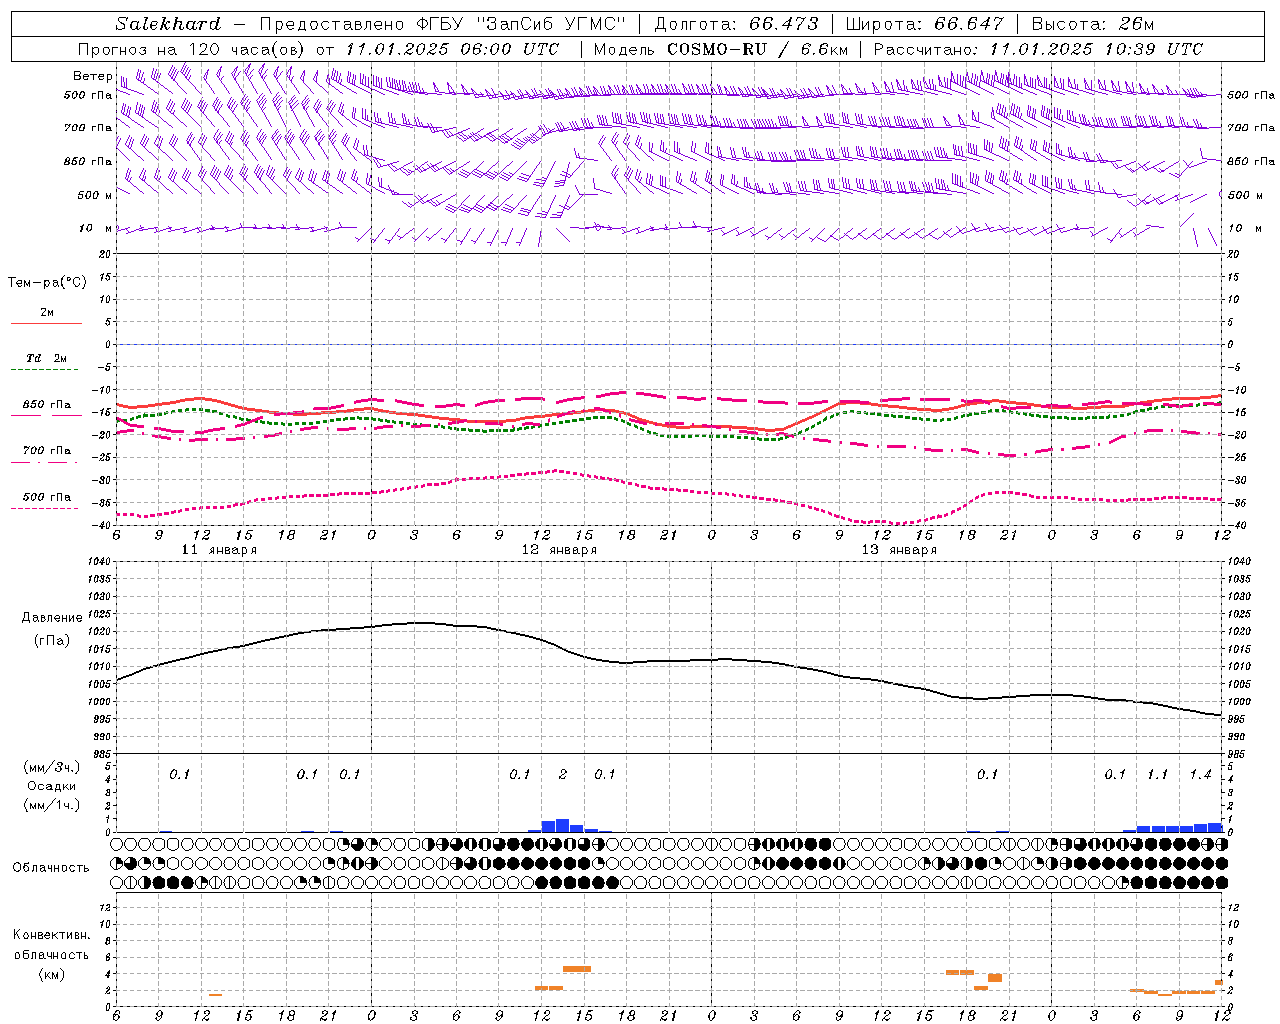Click the '500 гПа' temperature legend entry

tap(47, 497)
